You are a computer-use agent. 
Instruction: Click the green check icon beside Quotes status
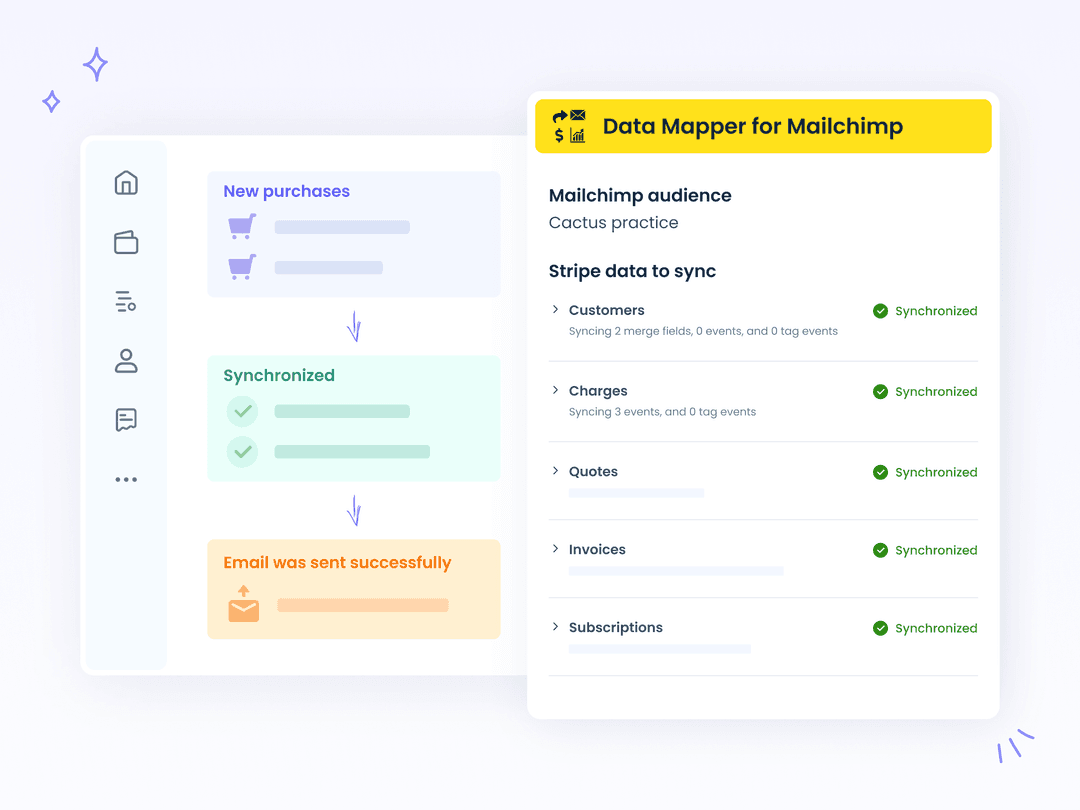pyautogui.click(x=880, y=472)
